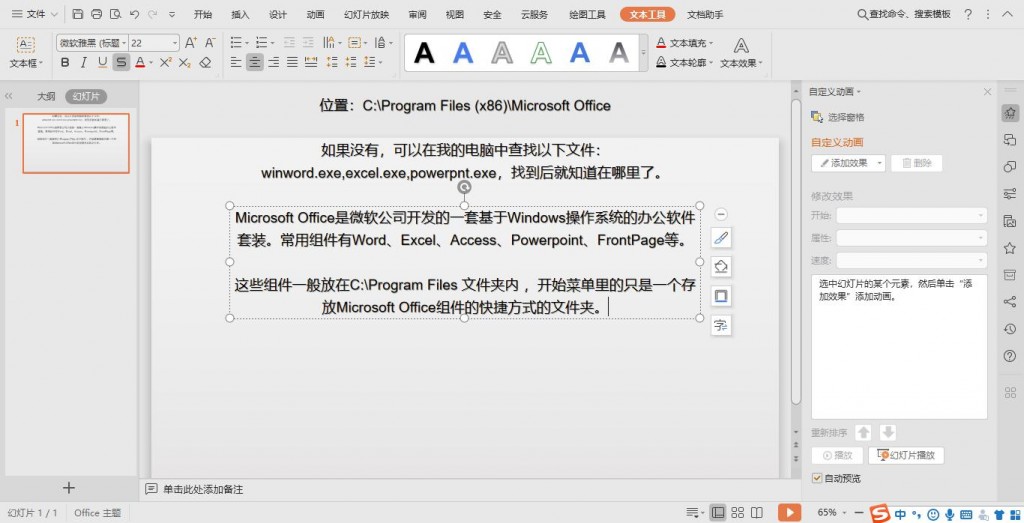Image resolution: width=1024 pixels, height=523 pixels.
Task: Open font name combo box
Action: [x=92, y=43]
